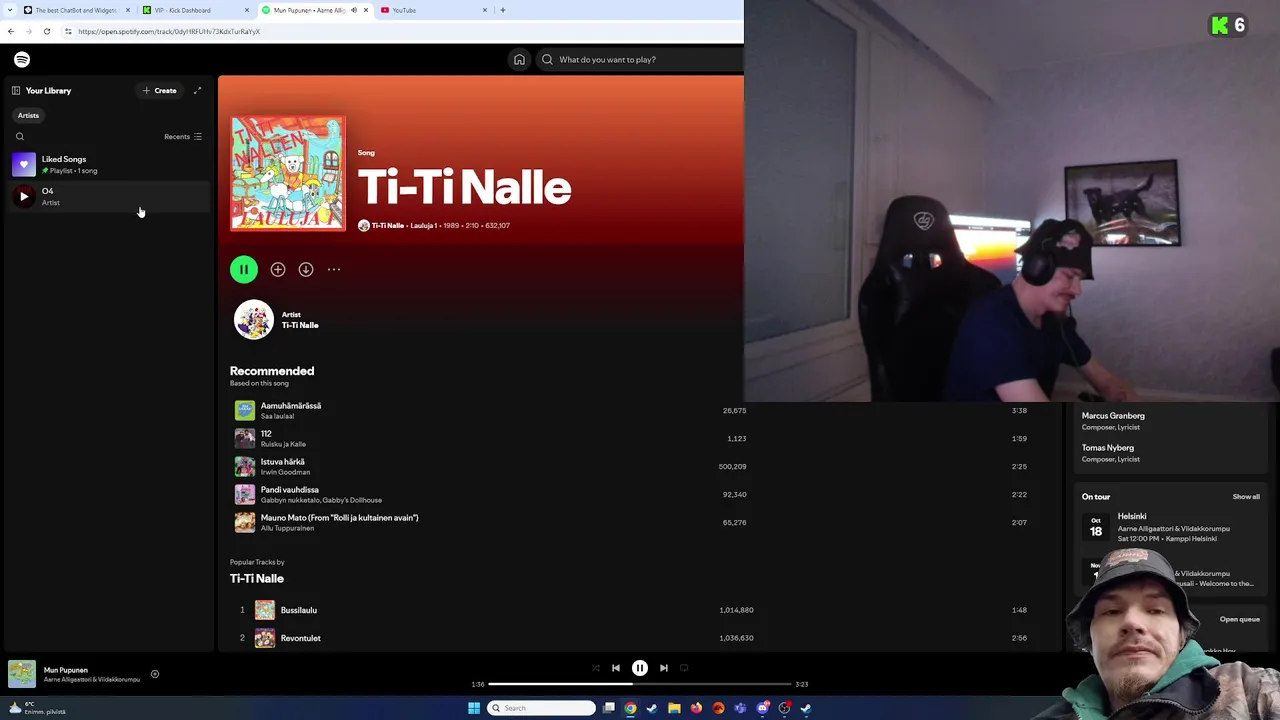1280x720 pixels.
Task: Play recommended track Istuva härkä
Action: pyautogui.click(x=244, y=466)
